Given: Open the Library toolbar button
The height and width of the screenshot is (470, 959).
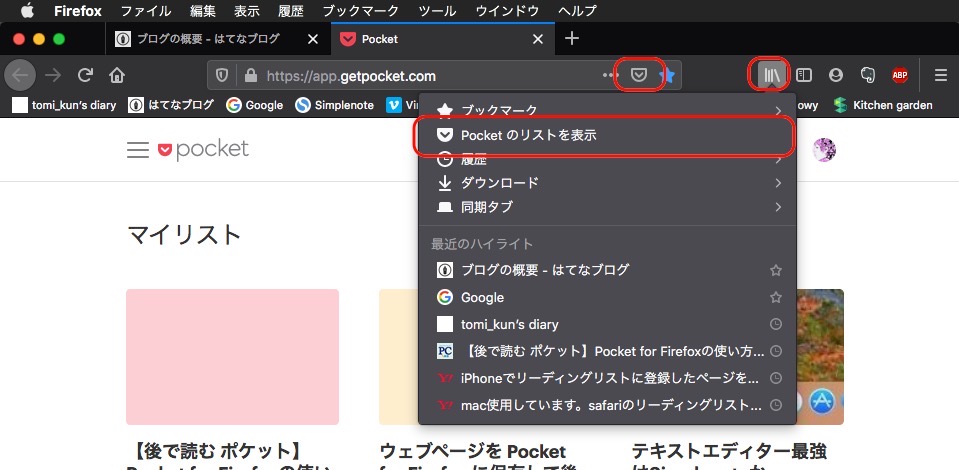Looking at the screenshot, I should 771,75.
